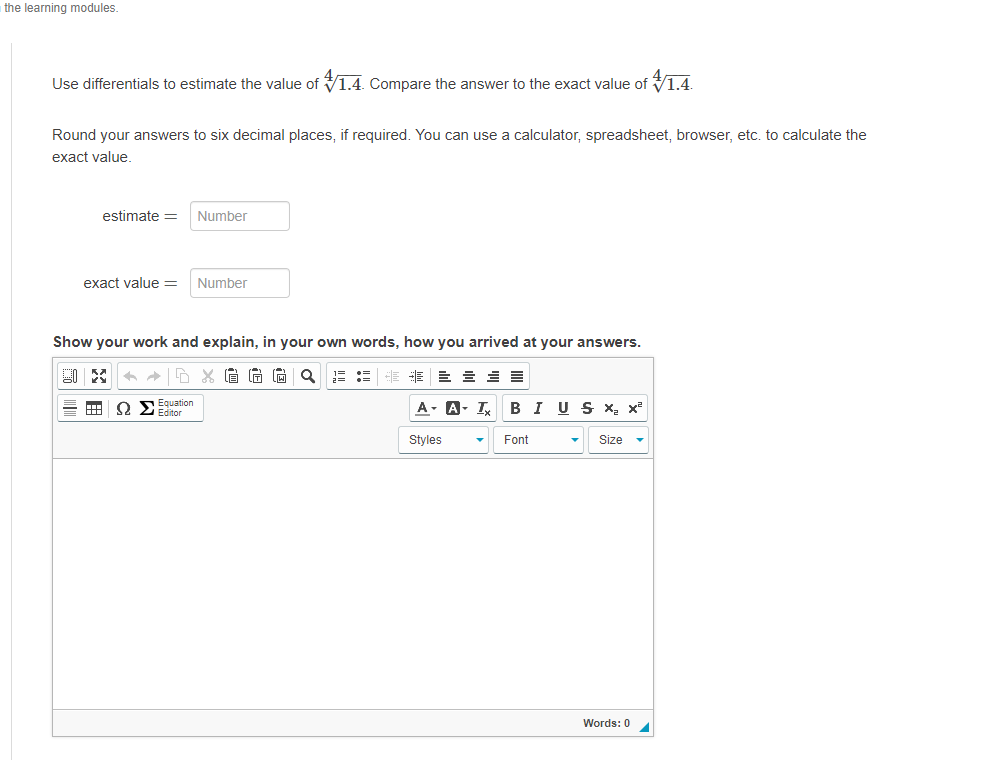This screenshot has height=766, width=996.
Task: Insert a horizontal line
Action: (x=70, y=408)
